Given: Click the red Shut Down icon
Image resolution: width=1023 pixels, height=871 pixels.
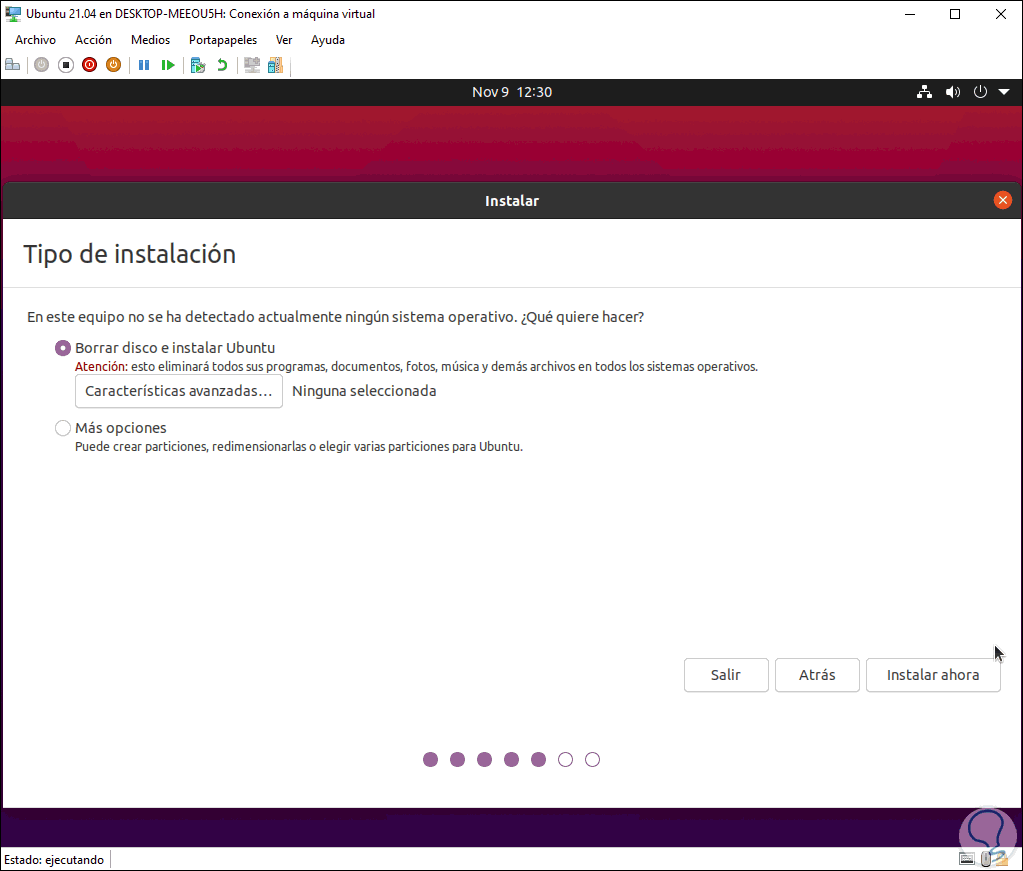Looking at the screenshot, I should tap(89, 65).
